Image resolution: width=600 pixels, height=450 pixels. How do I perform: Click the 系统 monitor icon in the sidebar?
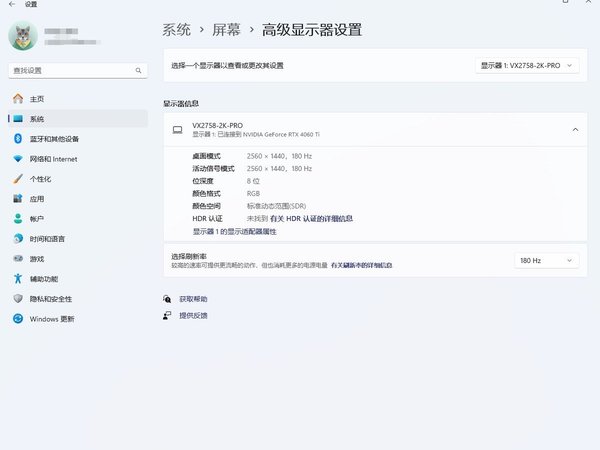18,119
